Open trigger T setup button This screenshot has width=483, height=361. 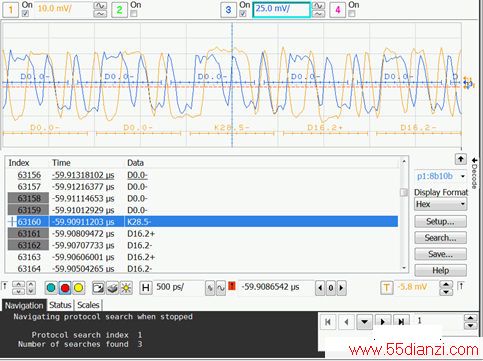tap(386, 287)
